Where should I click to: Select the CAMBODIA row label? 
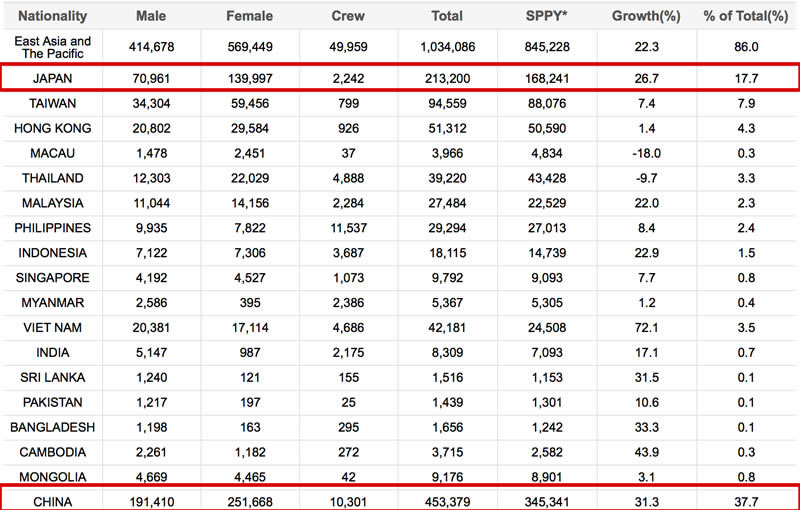(53, 452)
